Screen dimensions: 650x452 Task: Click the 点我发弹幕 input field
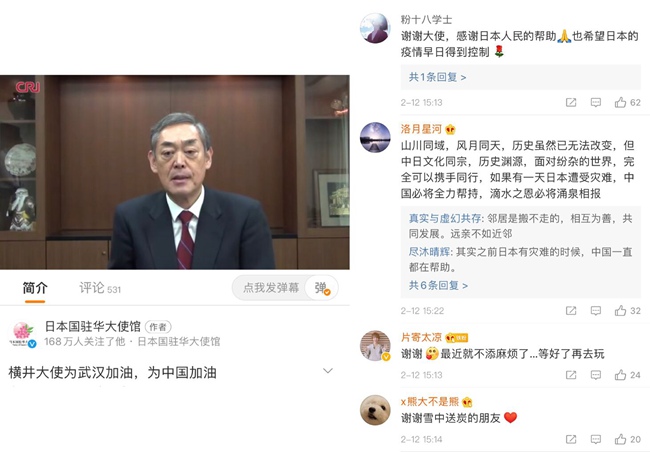point(271,288)
